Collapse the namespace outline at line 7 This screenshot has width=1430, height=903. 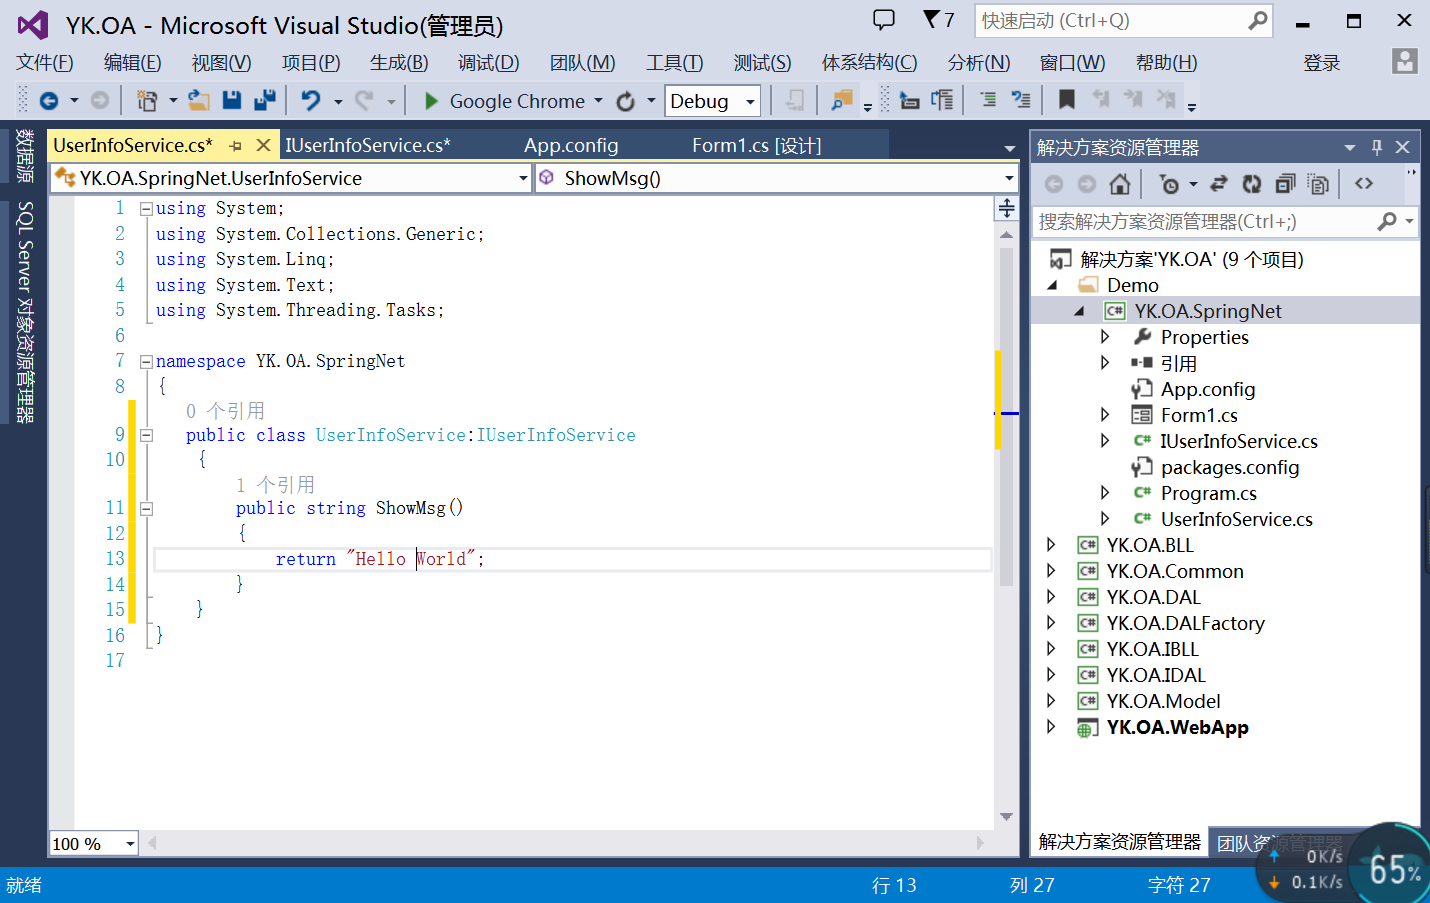tap(146, 362)
